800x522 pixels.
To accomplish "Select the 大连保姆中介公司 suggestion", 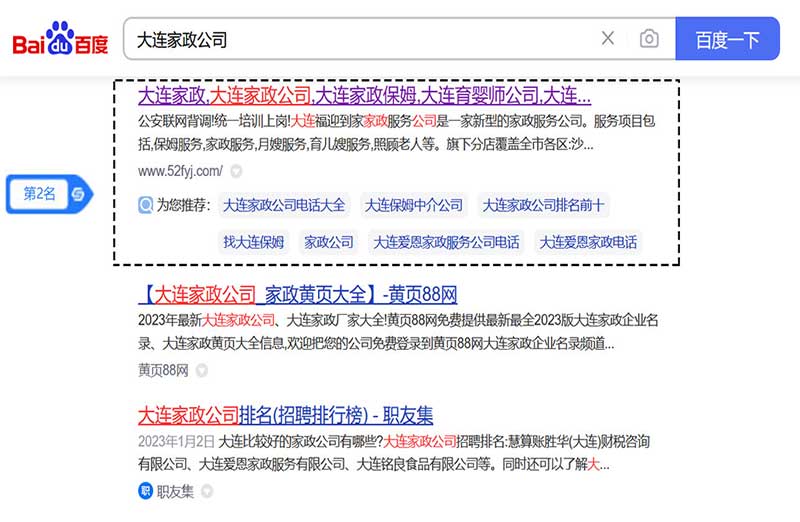I will [414, 205].
